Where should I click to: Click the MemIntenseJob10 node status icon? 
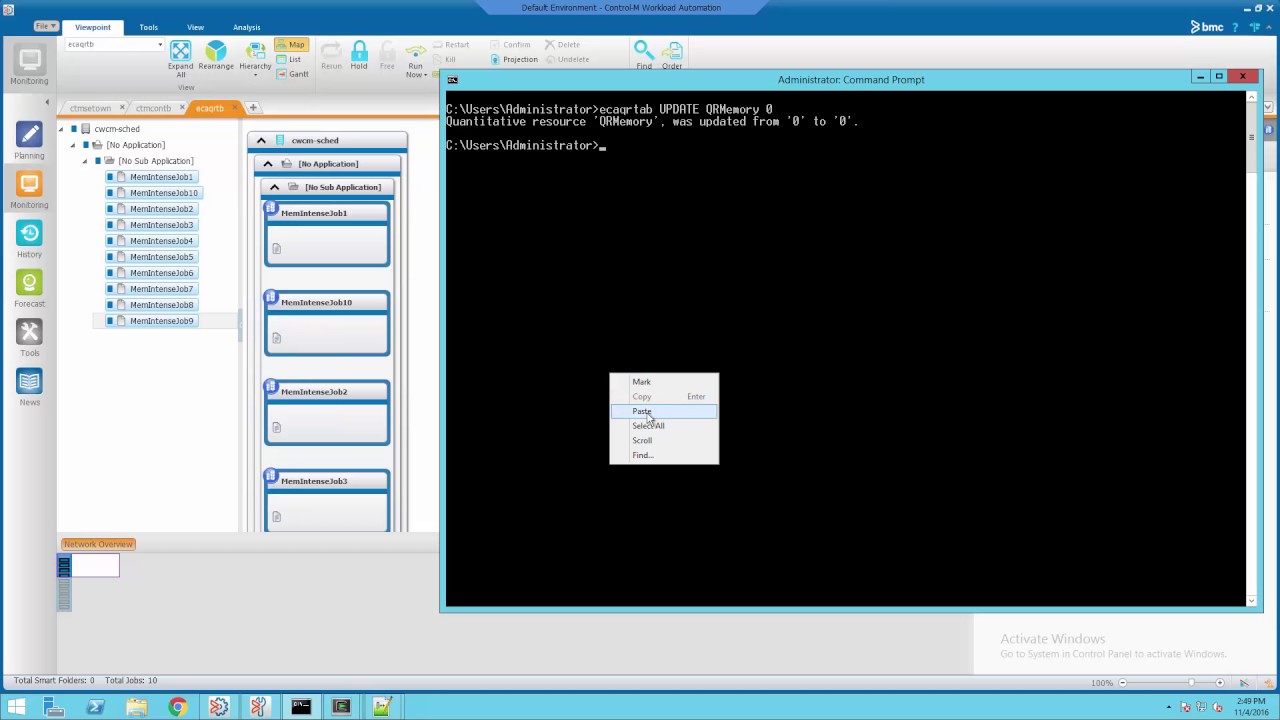tap(270, 297)
